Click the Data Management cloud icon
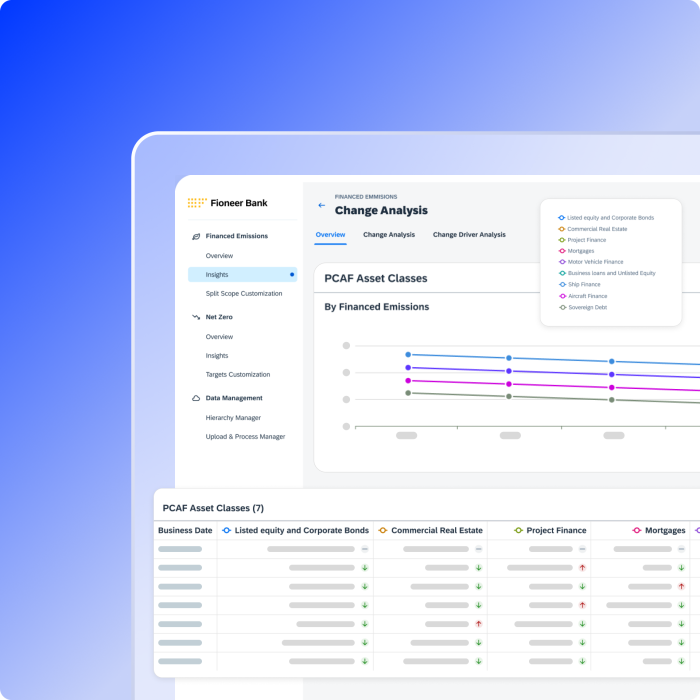 pos(196,398)
